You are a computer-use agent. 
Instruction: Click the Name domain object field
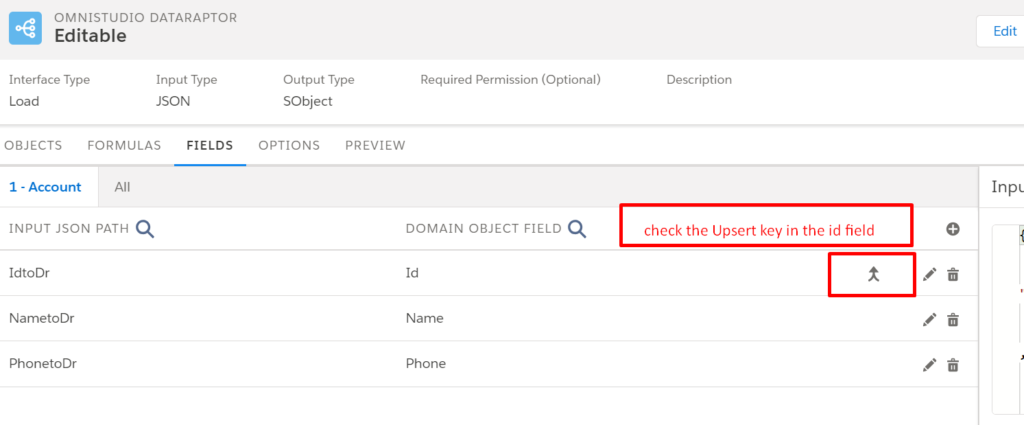tap(424, 318)
